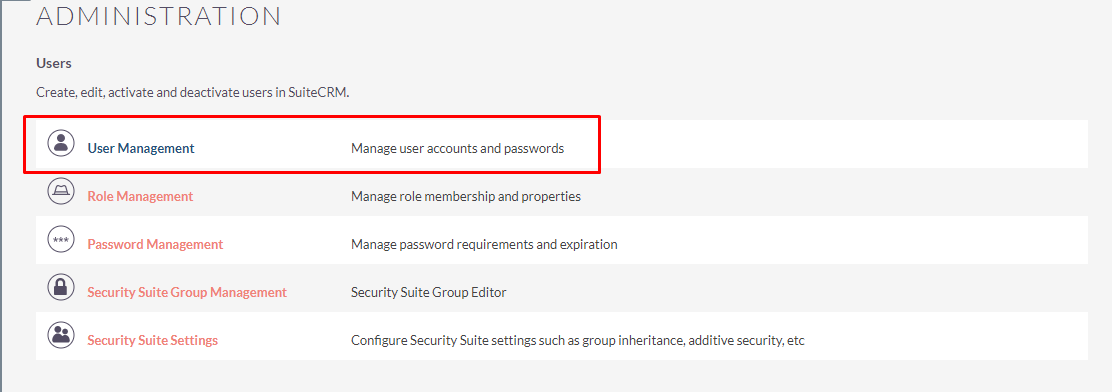1112x392 pixels.
Task: Open Security Suite Settings link
Action: click(152, 340)
